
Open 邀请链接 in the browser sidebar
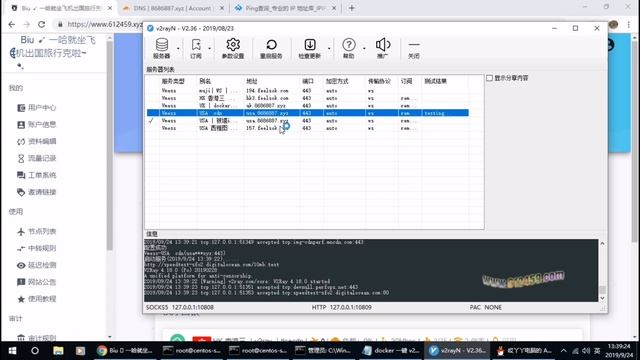click(x=36, y=192)
